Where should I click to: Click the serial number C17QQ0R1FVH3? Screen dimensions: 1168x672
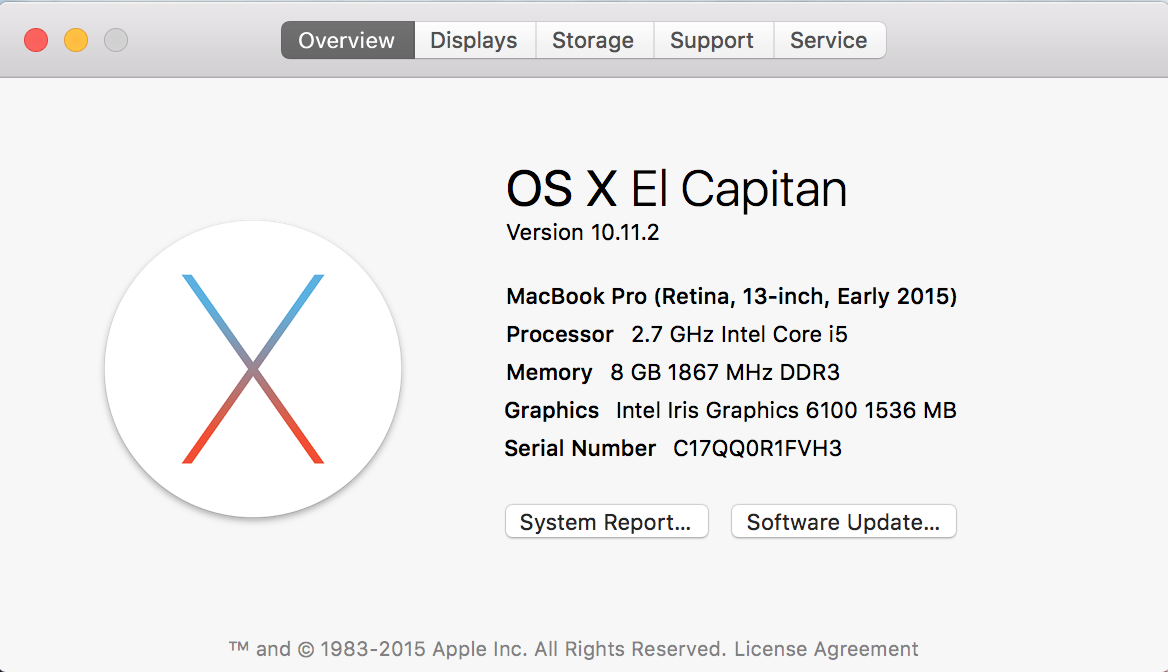click(x=757, y=448)
